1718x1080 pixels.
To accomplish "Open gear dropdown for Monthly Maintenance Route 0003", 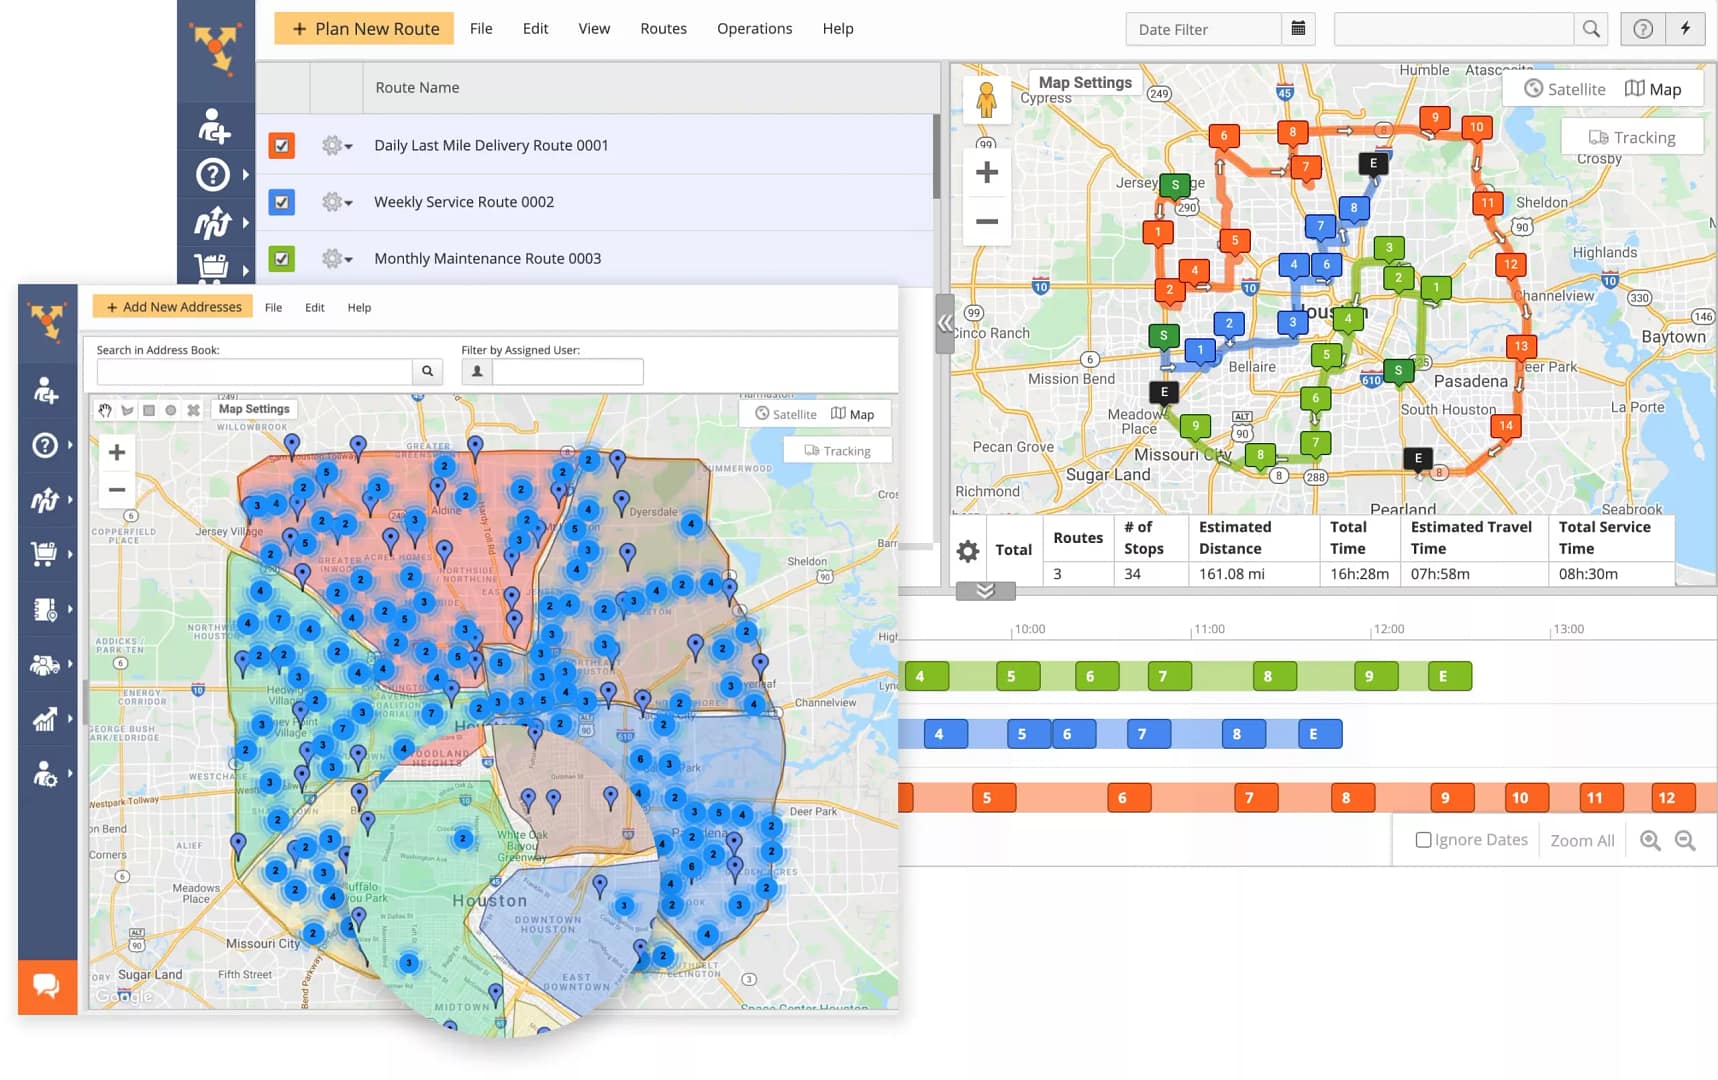I will pos(336,259).
